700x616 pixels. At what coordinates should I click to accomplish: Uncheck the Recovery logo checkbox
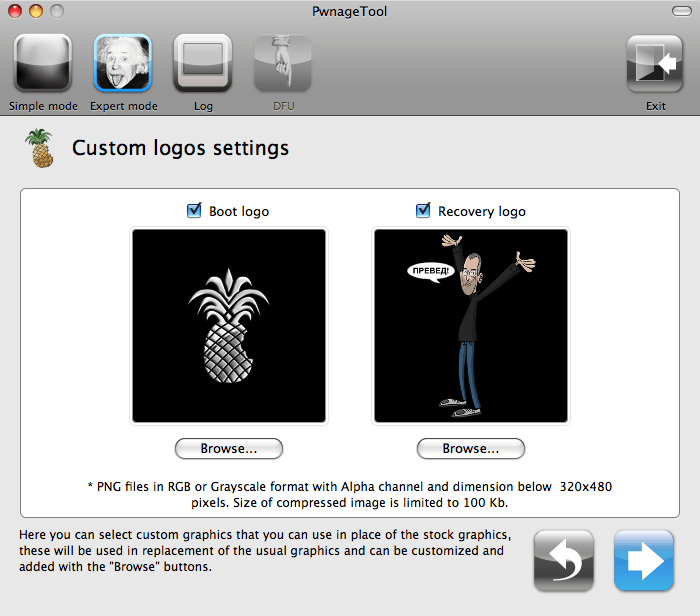click(x=423, y=210)
